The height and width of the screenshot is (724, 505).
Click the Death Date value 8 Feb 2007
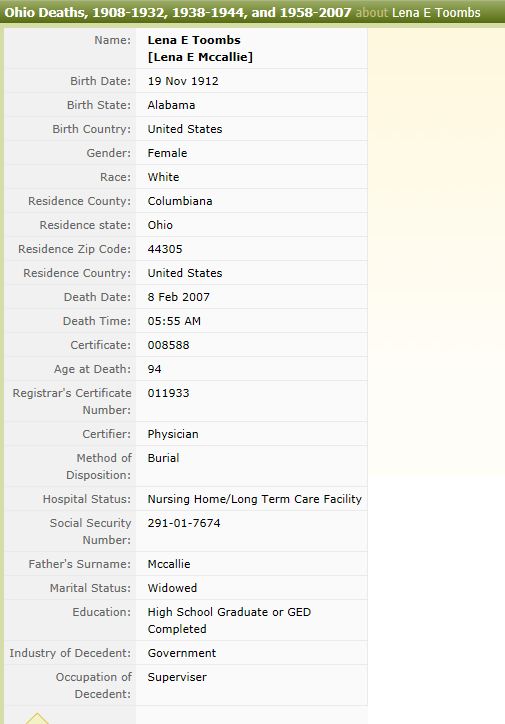tap(179, 297)
